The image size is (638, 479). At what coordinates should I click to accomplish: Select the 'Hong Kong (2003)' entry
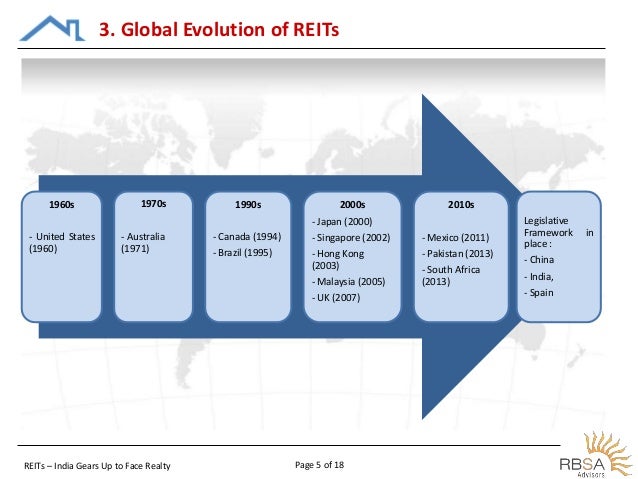click(x=338, y=260)
